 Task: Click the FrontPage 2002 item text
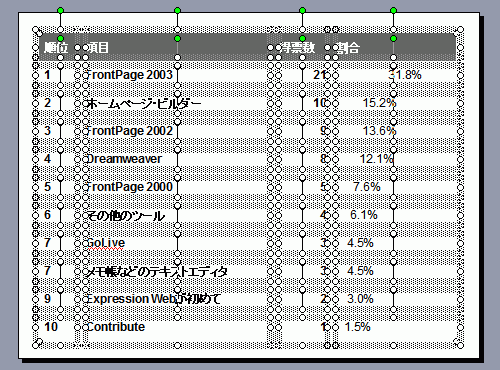(x=130, y=131)
